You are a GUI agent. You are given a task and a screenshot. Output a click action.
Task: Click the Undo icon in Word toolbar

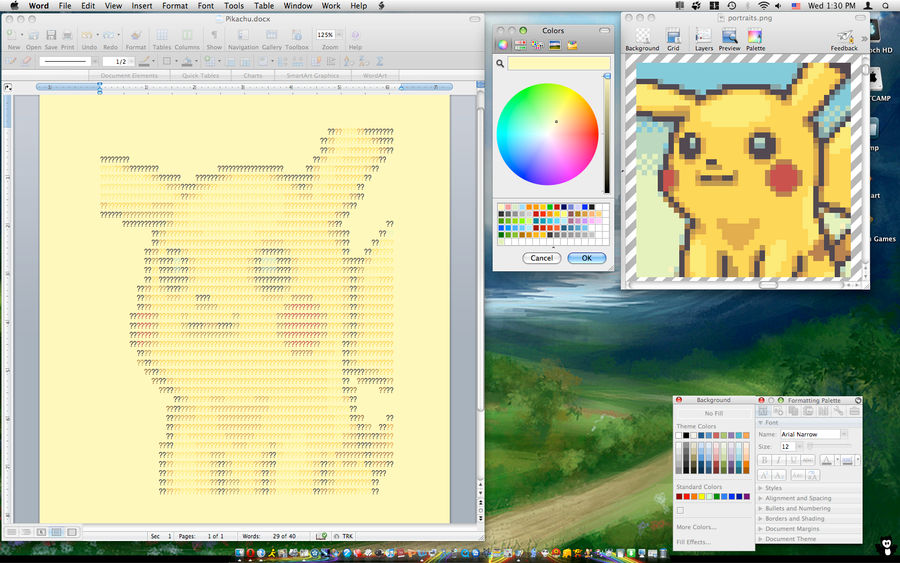pyautogui.click(x=87, y=36)
